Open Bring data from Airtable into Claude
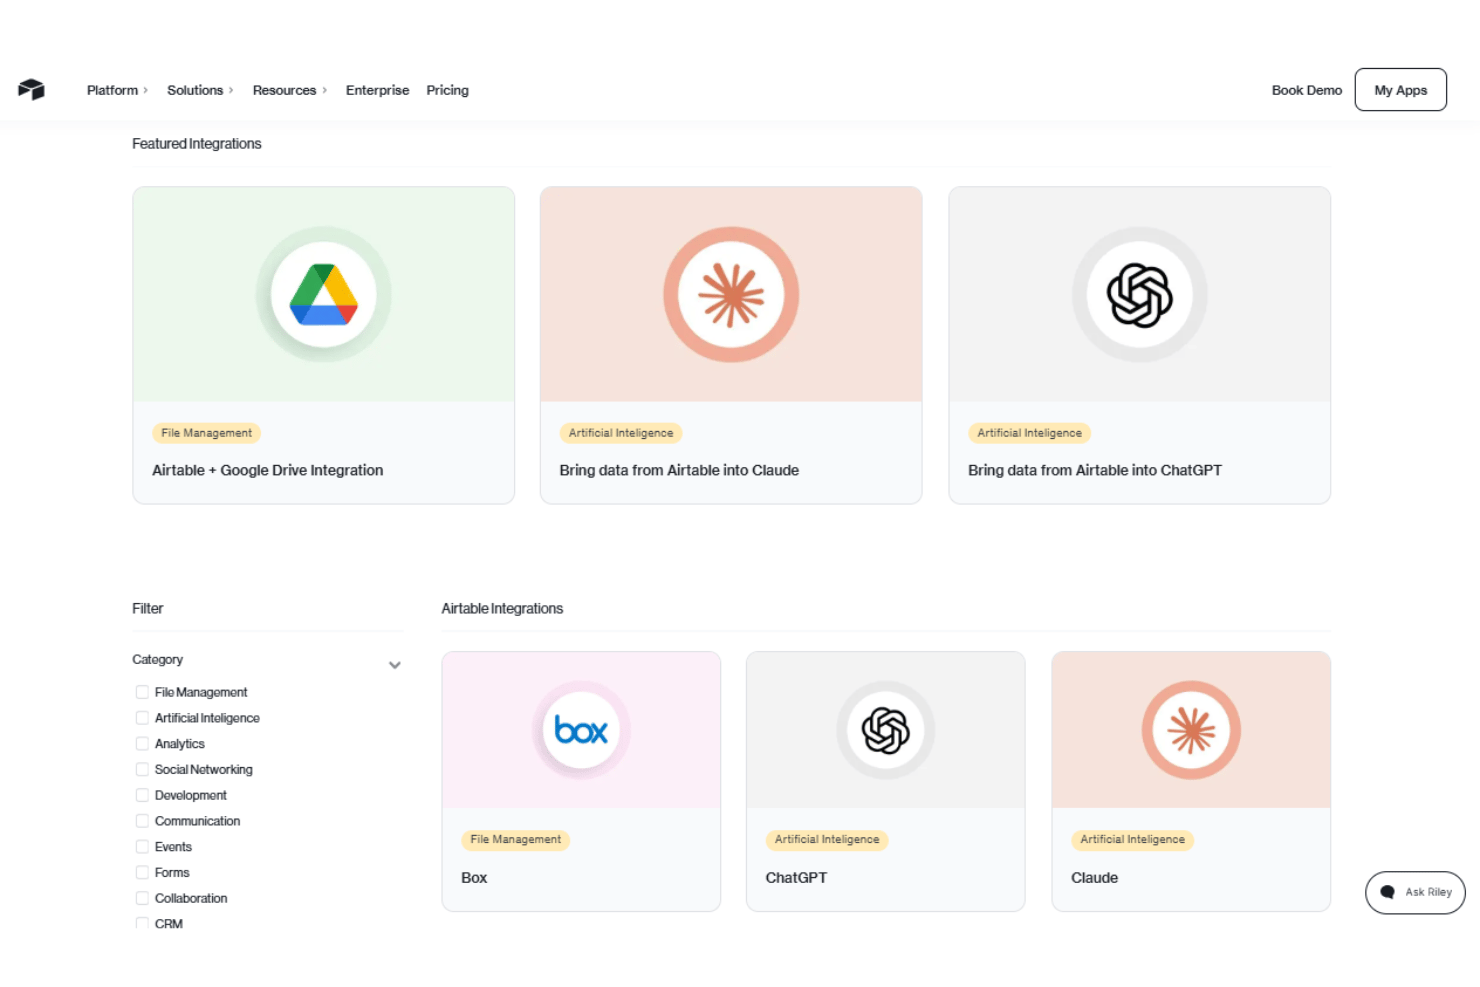This screenshot has width=1480, height=987. click(x=679, y=470)
